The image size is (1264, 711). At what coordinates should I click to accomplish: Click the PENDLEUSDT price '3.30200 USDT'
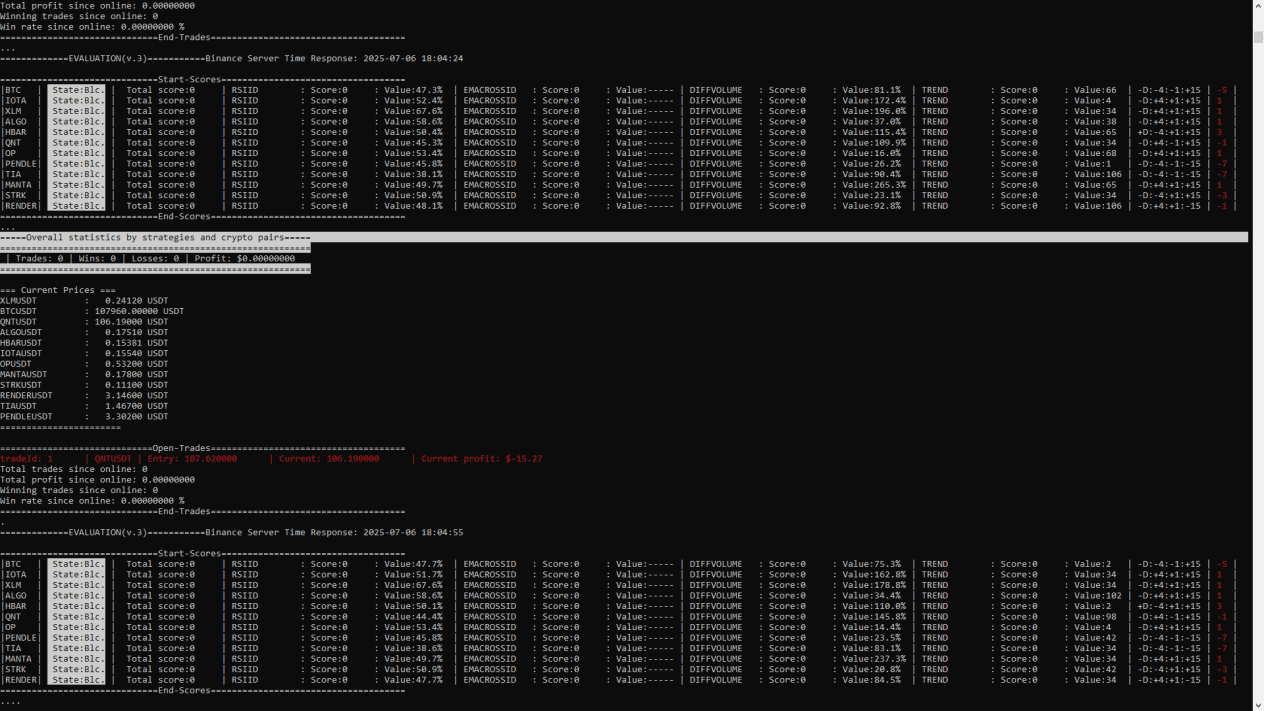pos(137,416)
